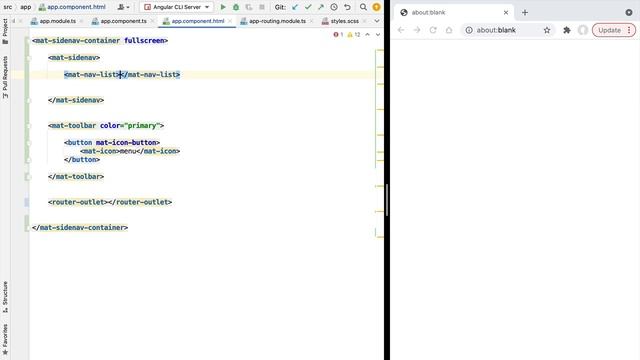Open the Structure tool window
The image size is (640, 360).
tap(5, 297)
